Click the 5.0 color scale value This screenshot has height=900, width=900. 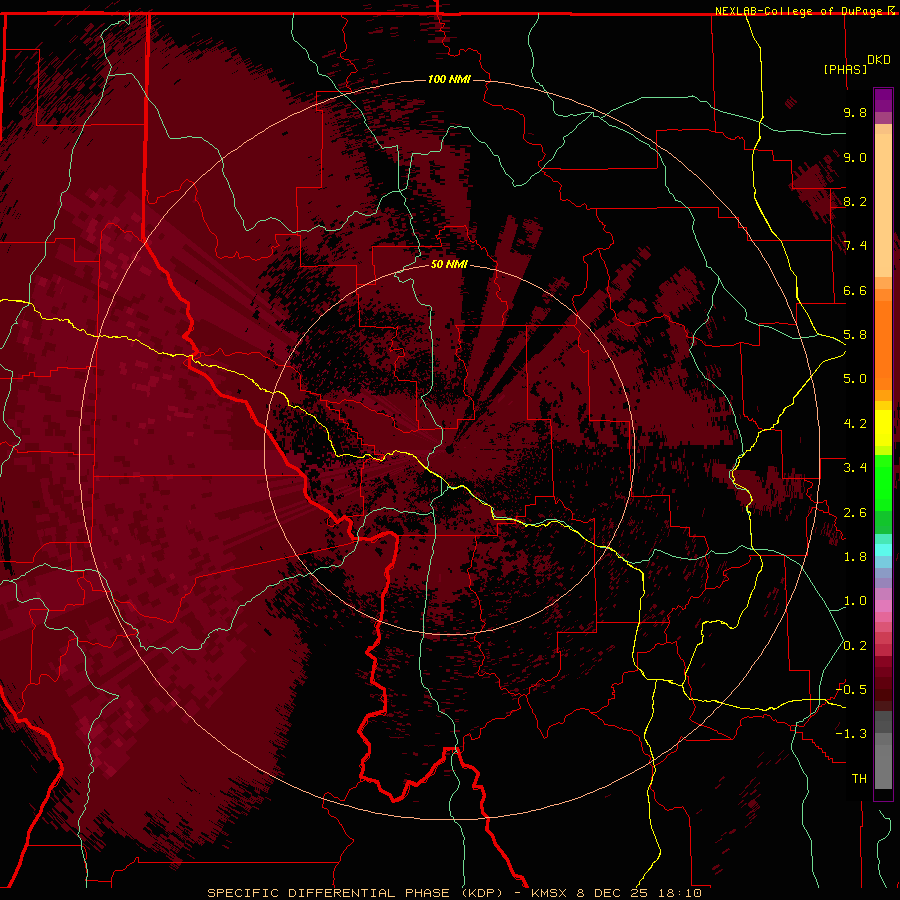tap(855, 379)
